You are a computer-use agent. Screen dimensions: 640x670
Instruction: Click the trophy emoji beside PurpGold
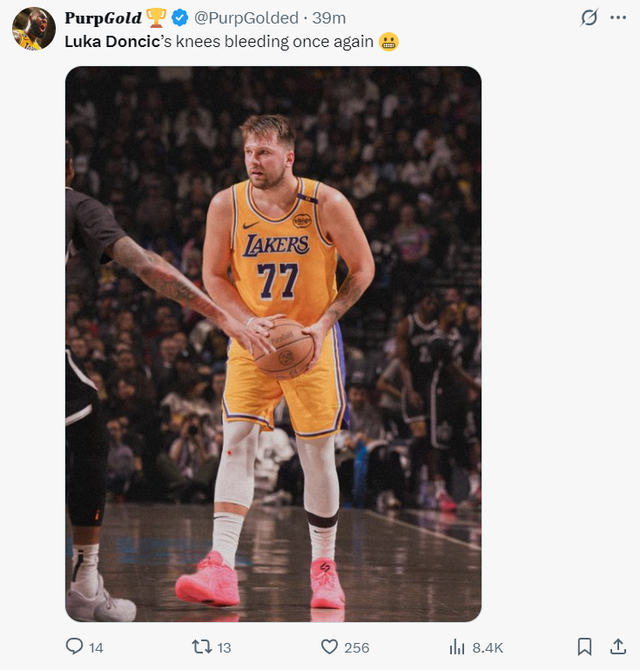pos(157,18)
